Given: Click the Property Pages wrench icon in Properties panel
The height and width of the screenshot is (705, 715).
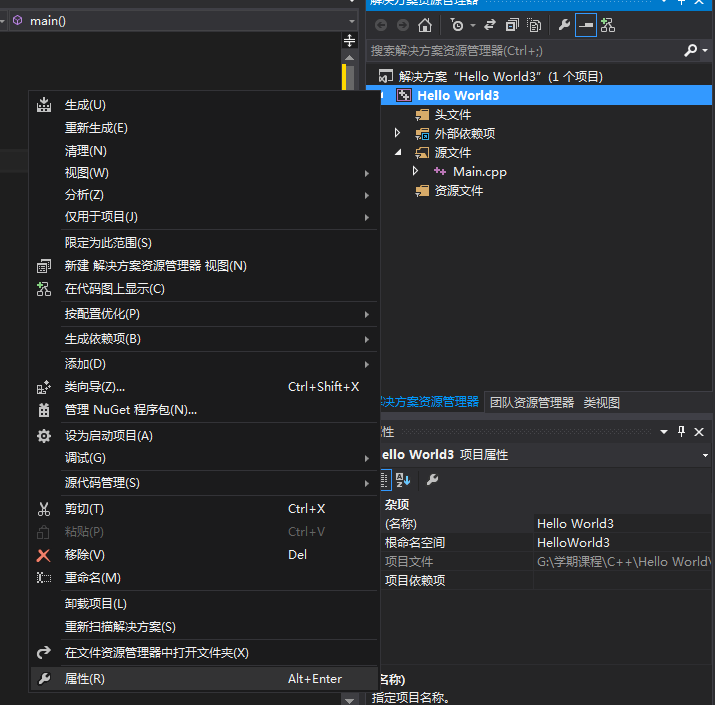Looking at the screenshot, I should (x=432, y=480).
